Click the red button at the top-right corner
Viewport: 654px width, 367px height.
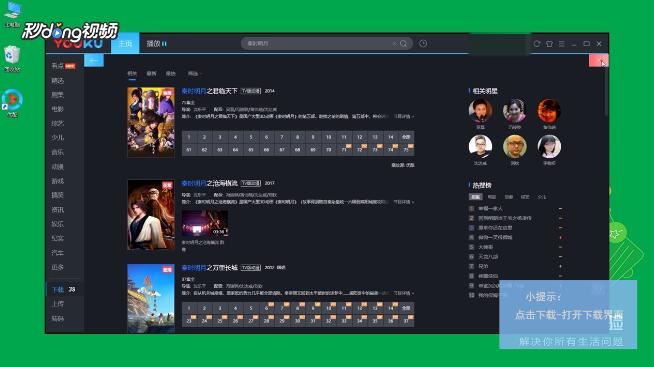coord(599,60)
